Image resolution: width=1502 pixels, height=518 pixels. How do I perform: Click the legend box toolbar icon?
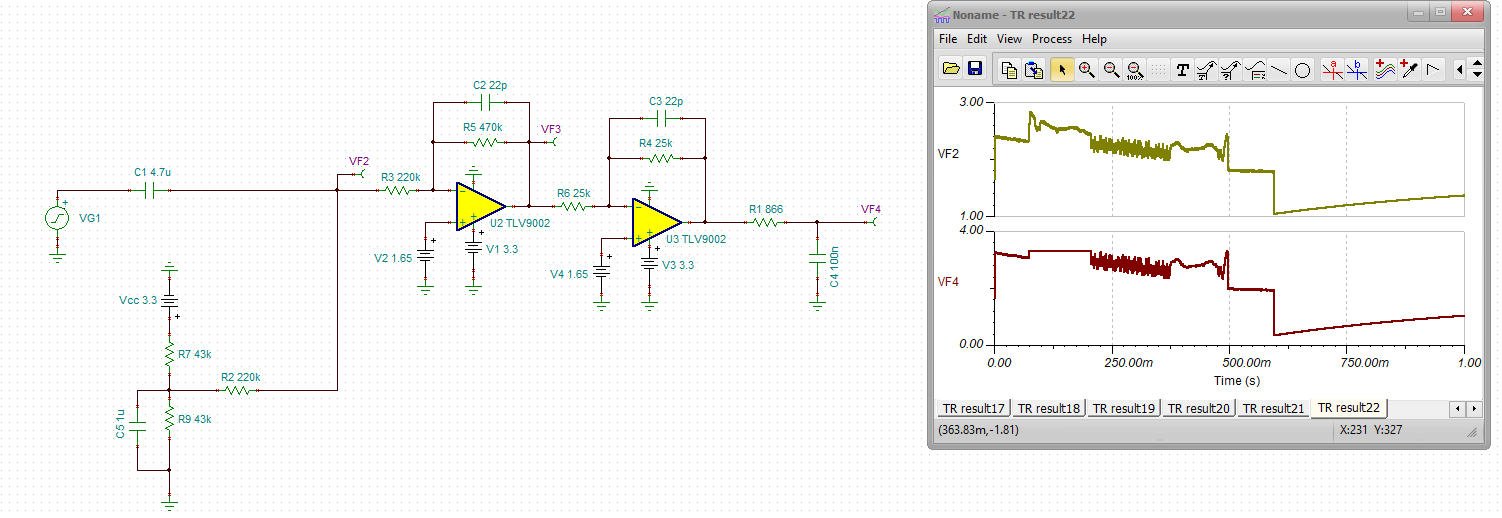1255,69
